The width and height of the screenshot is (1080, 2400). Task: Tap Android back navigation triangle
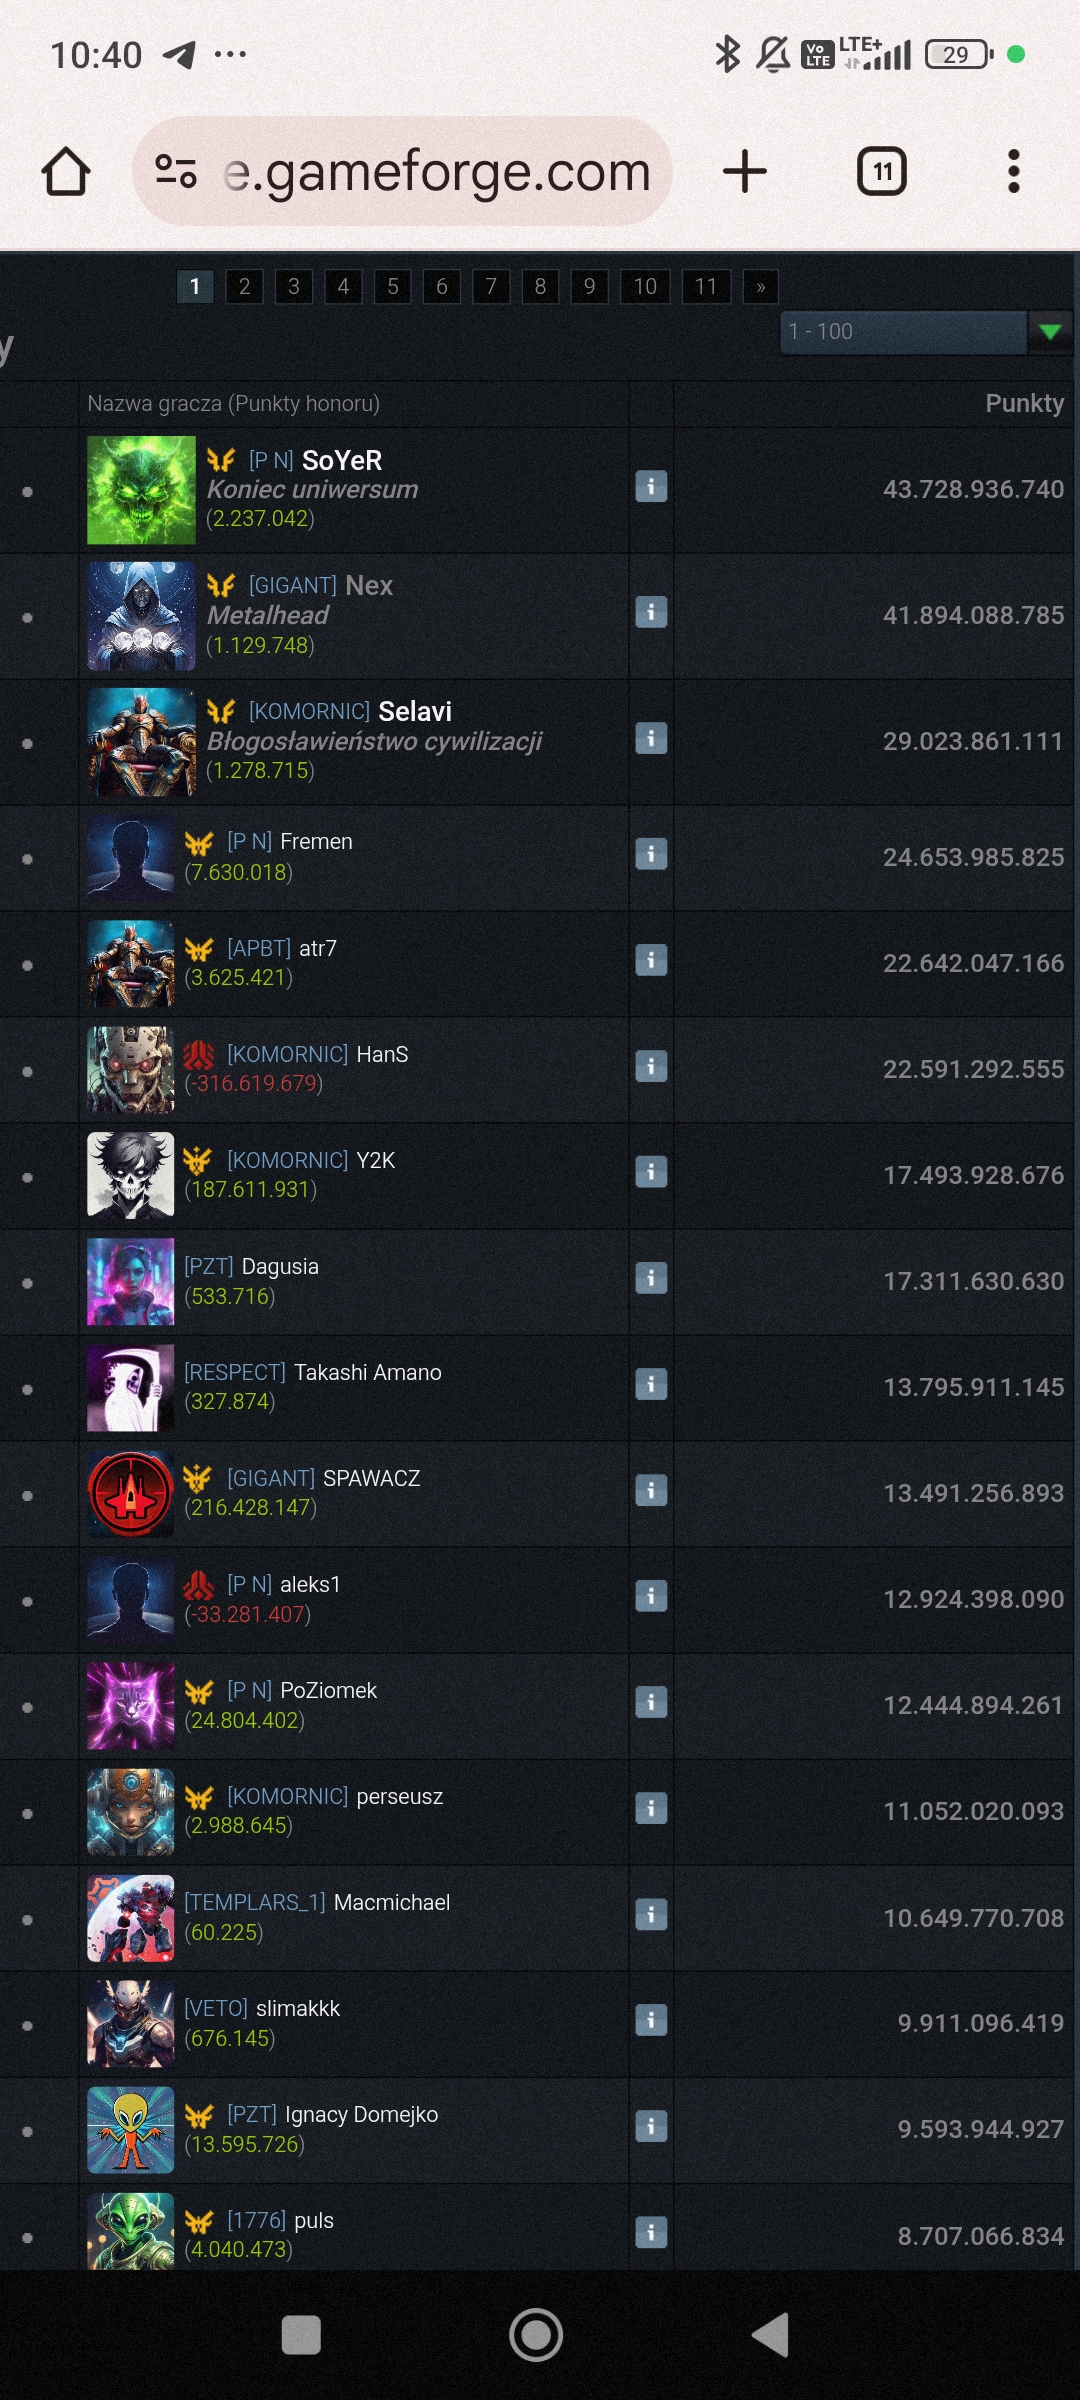[771, 2335]
